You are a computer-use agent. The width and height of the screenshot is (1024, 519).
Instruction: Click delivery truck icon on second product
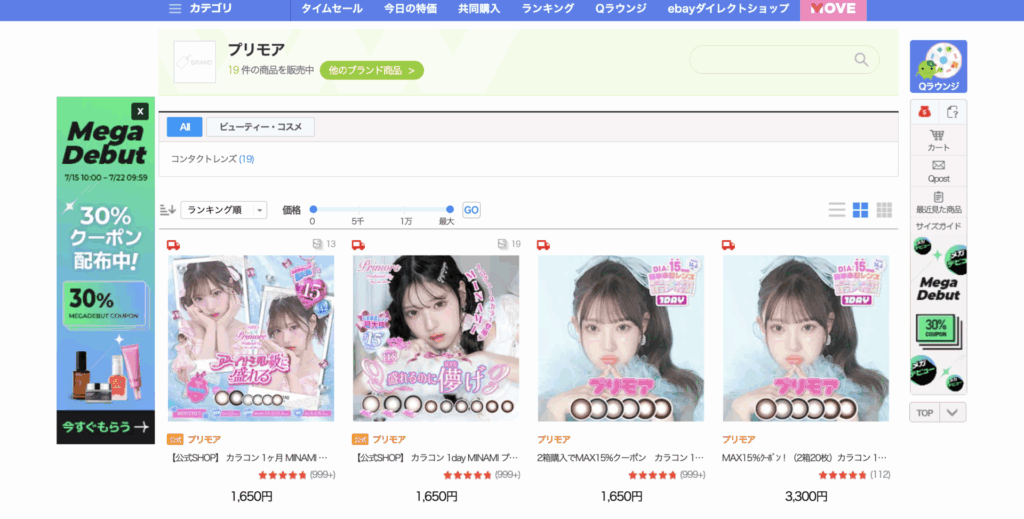coord(358,245)
